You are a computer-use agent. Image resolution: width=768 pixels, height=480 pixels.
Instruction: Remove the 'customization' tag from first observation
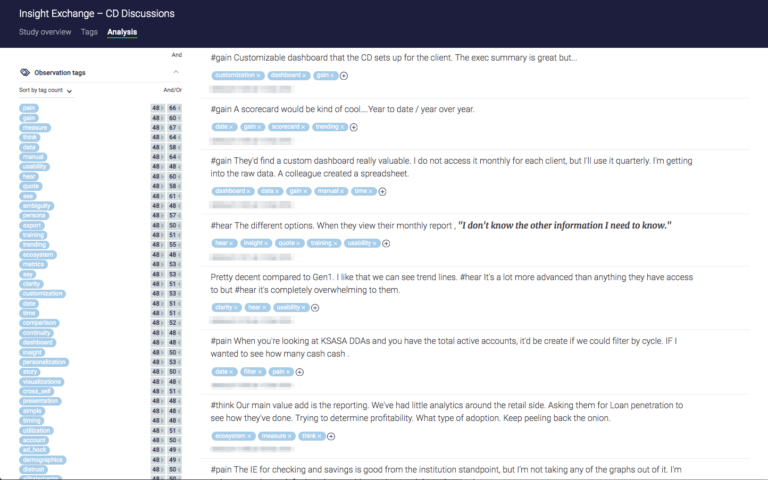(x=259, y=76)
